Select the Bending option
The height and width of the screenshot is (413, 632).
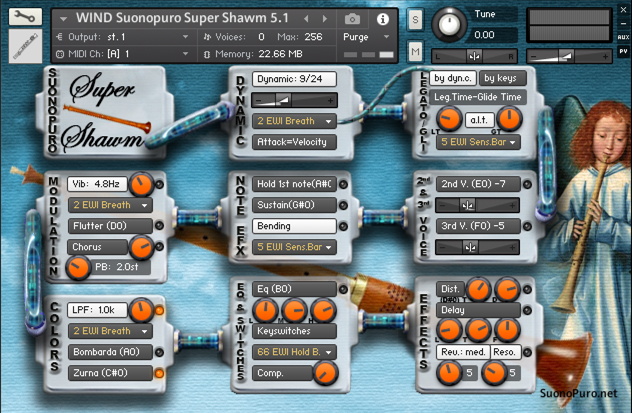(x=294, y=226)
